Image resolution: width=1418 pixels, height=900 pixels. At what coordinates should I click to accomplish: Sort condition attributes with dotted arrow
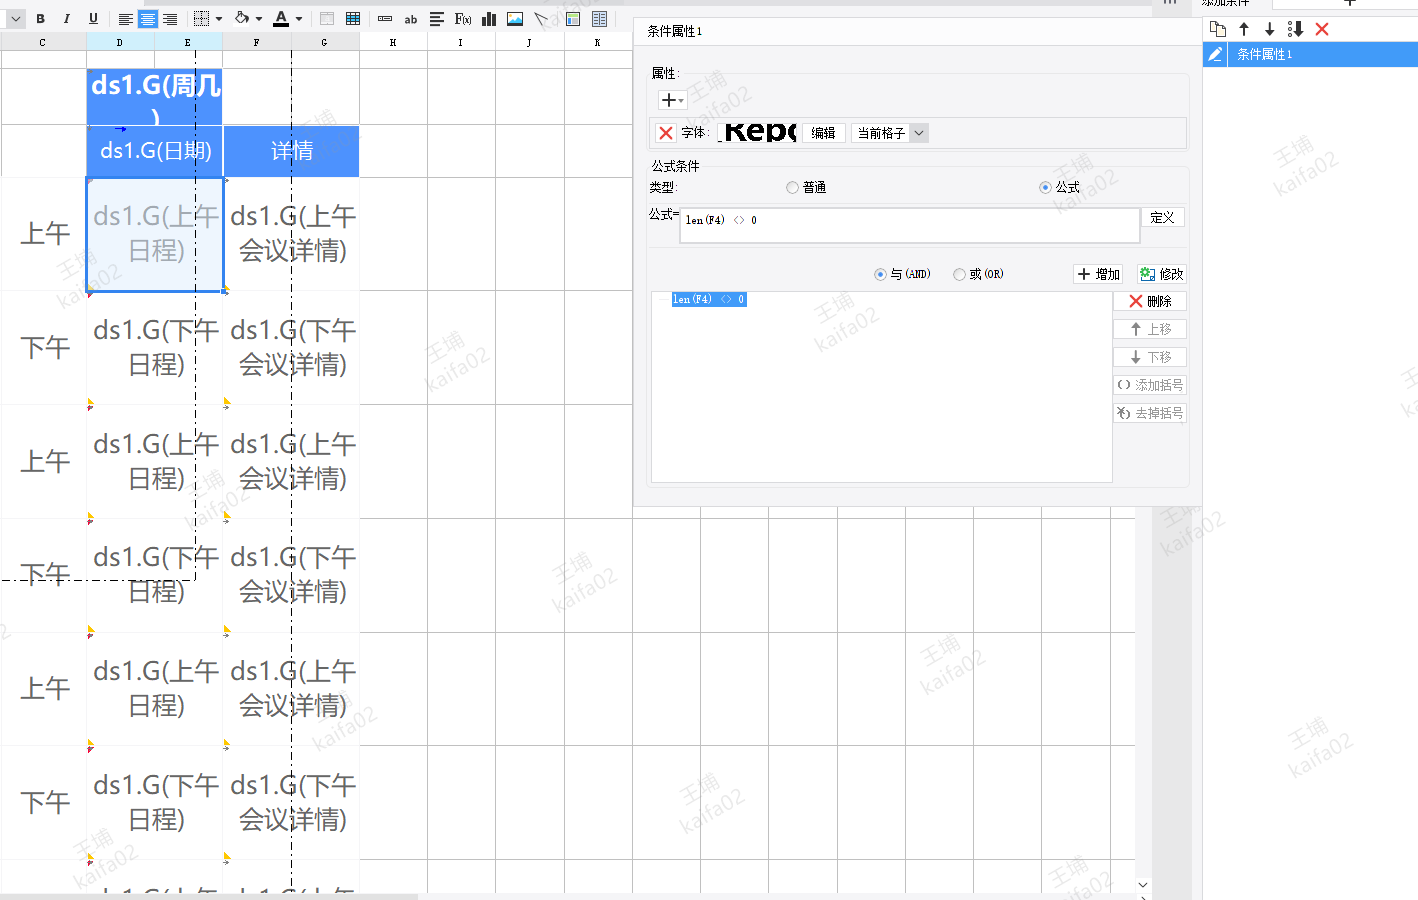(x=1295, y=29)
